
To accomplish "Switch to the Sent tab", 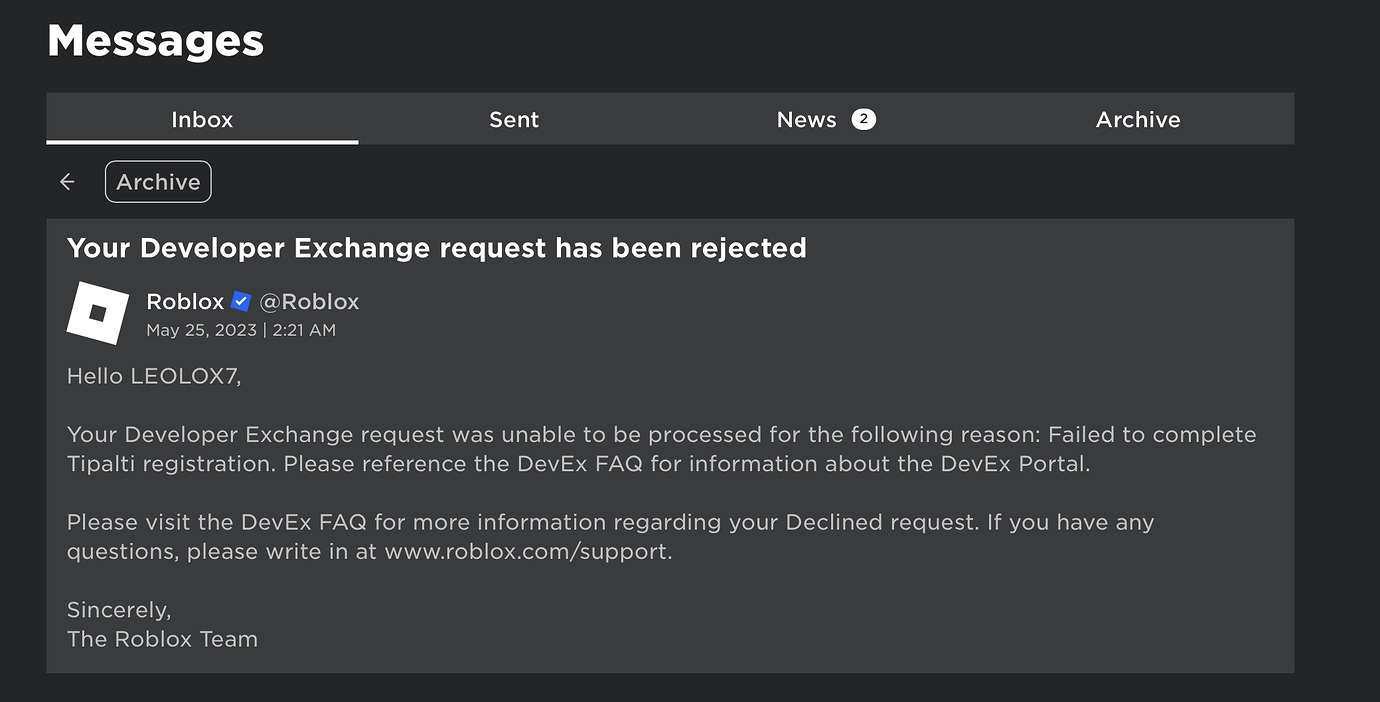I will tap(513, 118).
